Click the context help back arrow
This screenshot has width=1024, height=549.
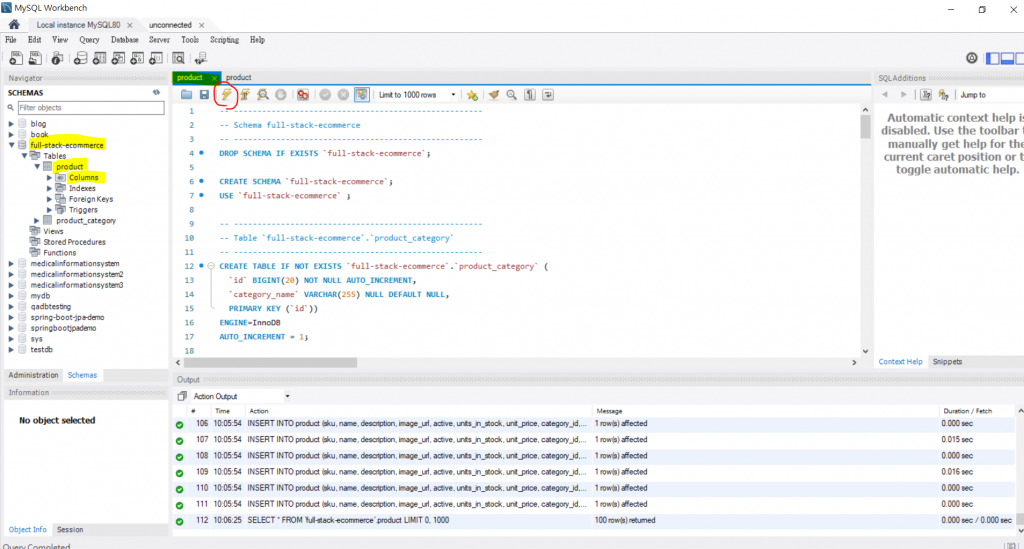click(x=885, y=95)
